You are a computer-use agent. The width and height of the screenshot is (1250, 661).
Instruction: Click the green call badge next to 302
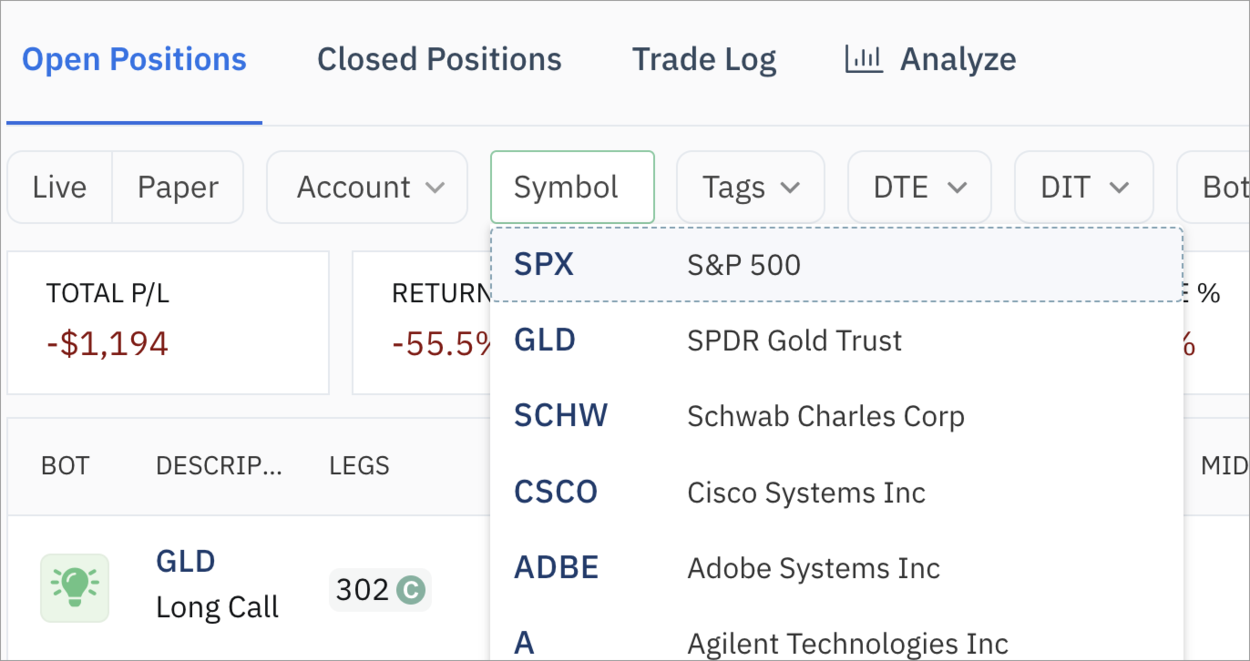click(x=410, y=590)
